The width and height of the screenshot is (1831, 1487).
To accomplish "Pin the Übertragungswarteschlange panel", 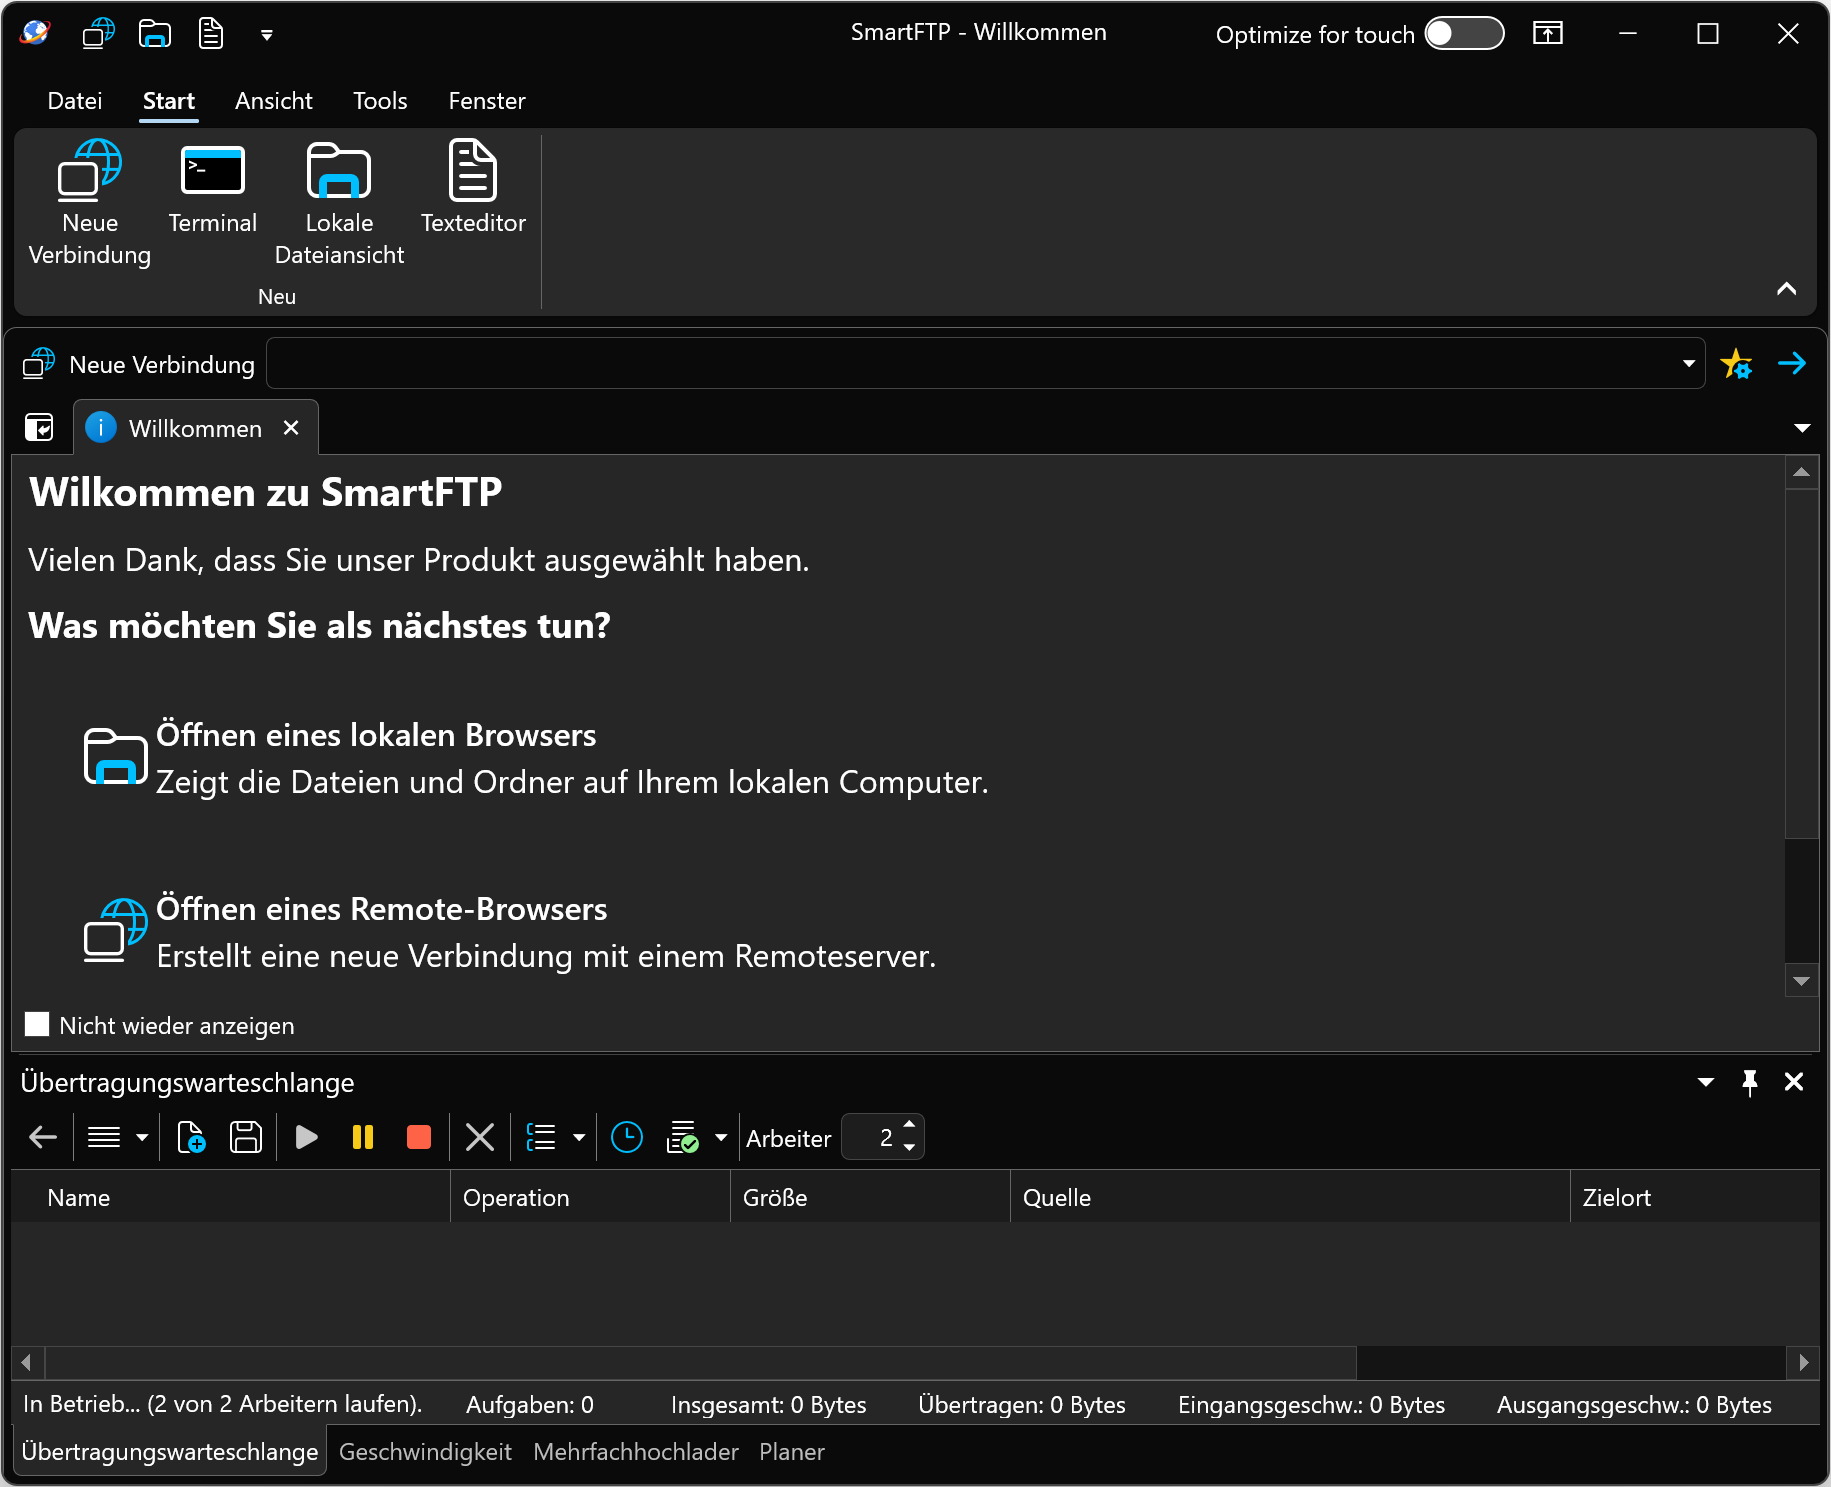I will click(x=1750, y=1082).
